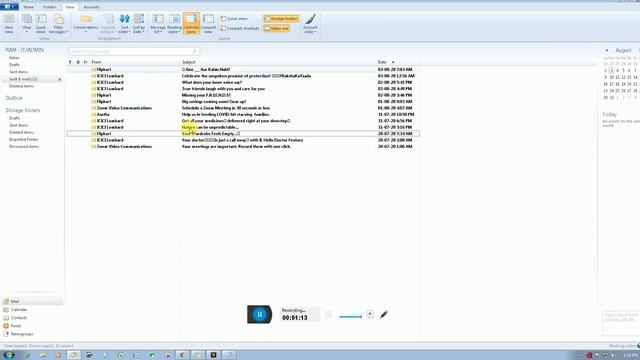Sort by the attachment column icon
The width and height of the screenshot is (640, 360).
[x=78, y=62]
